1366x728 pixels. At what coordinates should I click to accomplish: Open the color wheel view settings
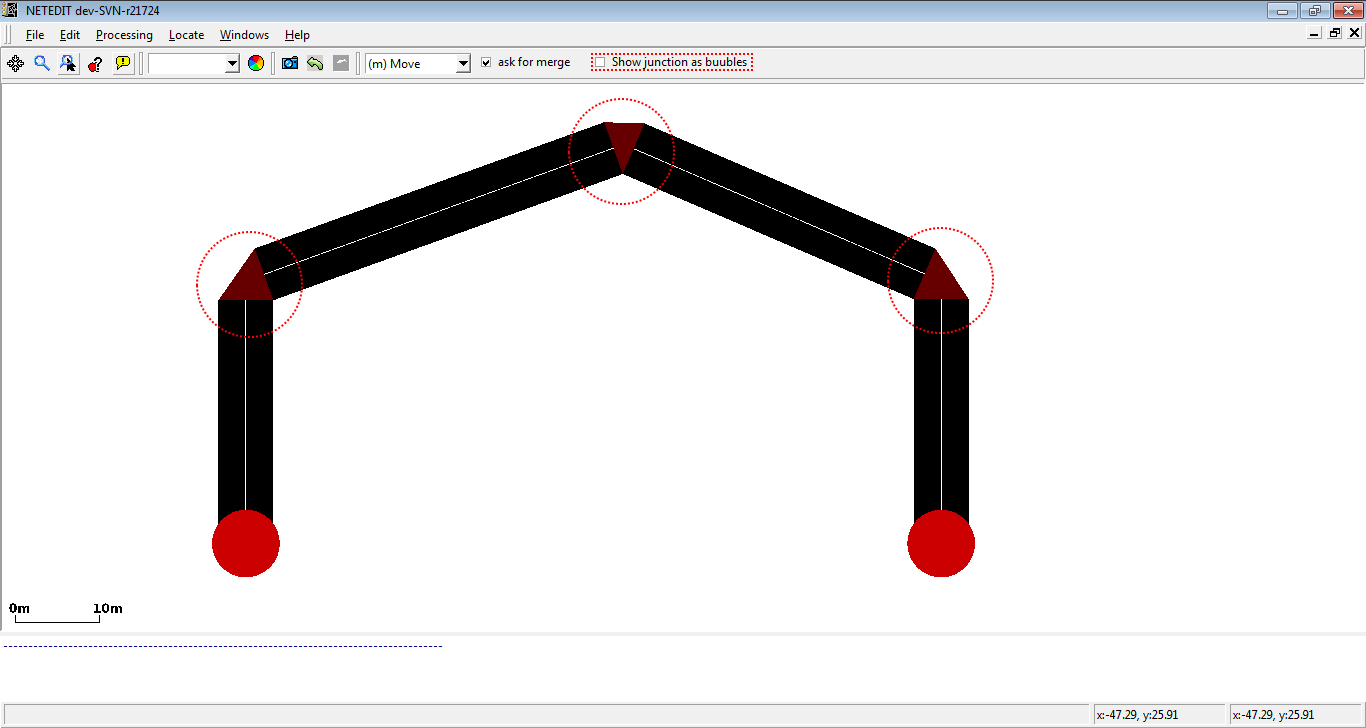[256, 63]
